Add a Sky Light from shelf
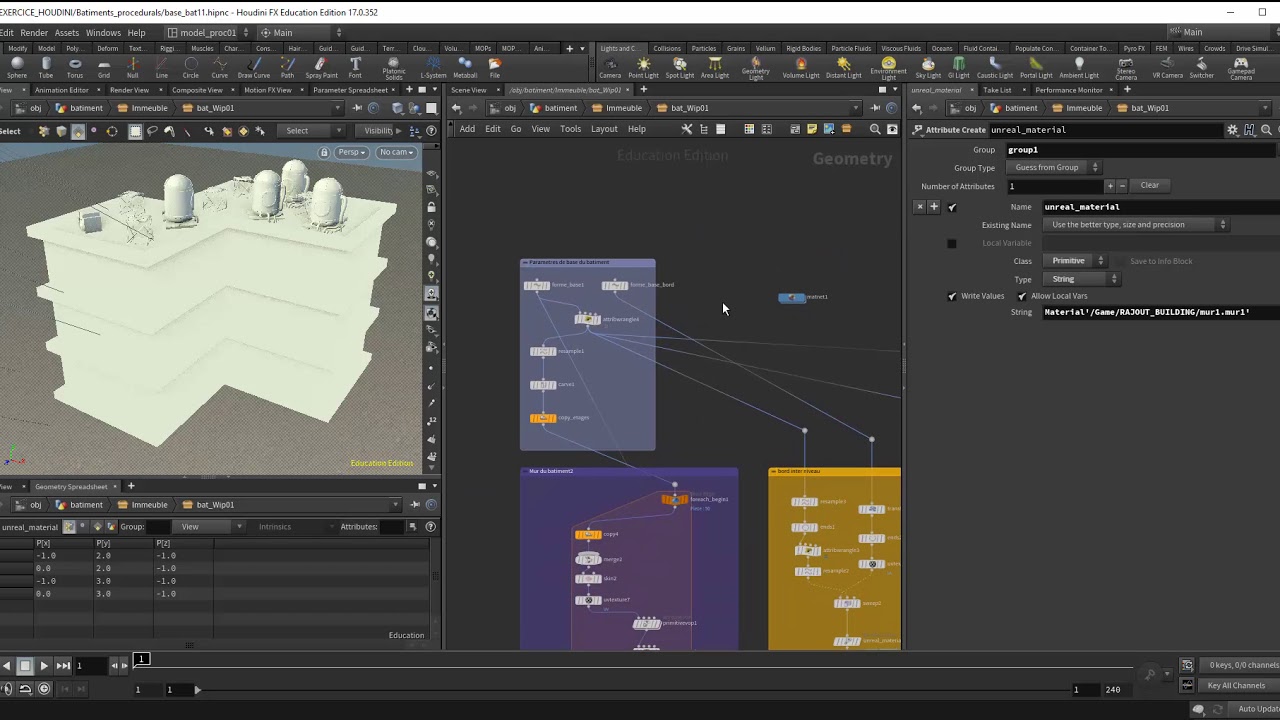The width and height of the screenshot is (1280, 720). coord(928,68)
